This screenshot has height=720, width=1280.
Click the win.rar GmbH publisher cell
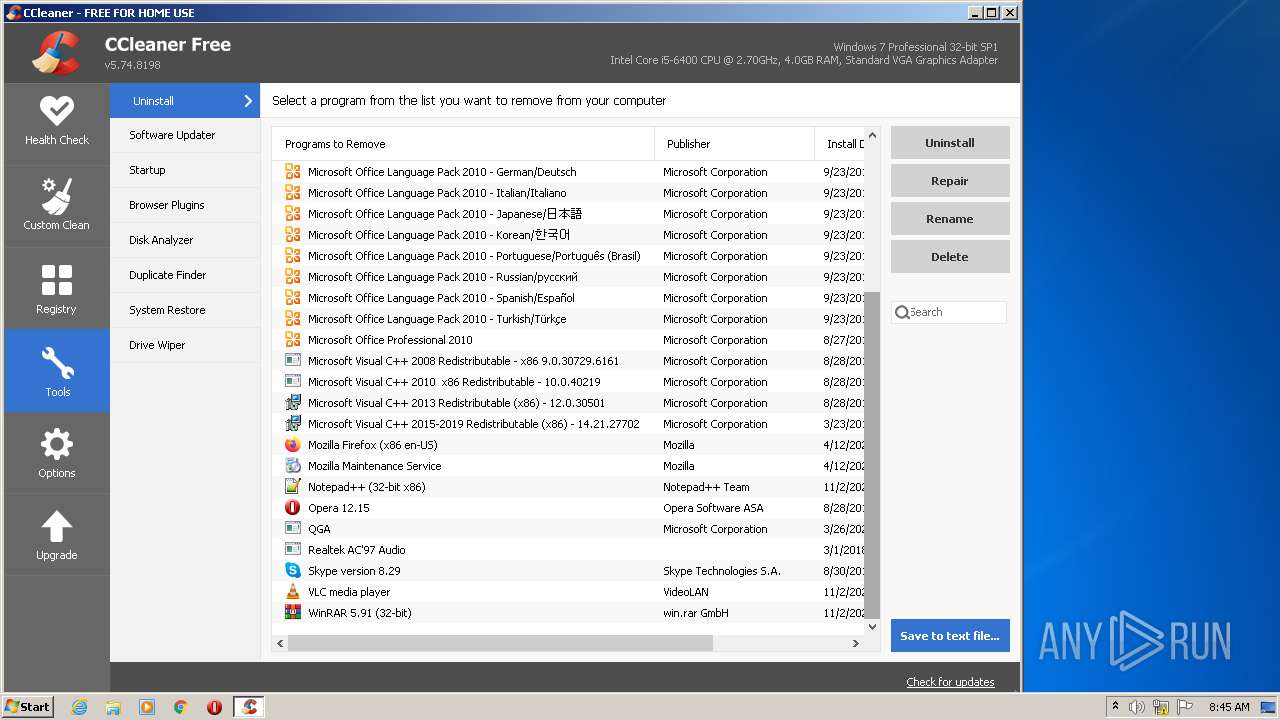click(x=696, y=613)
